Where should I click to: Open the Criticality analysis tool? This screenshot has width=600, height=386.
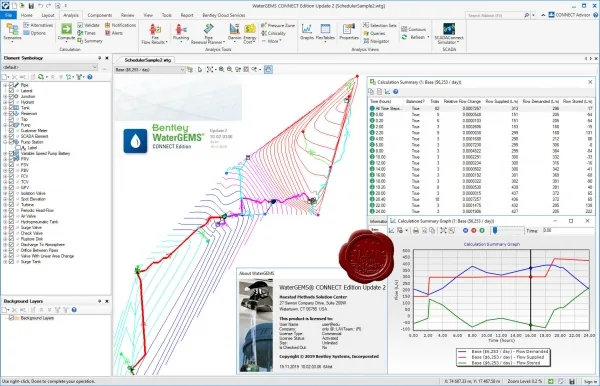[273, 33]
